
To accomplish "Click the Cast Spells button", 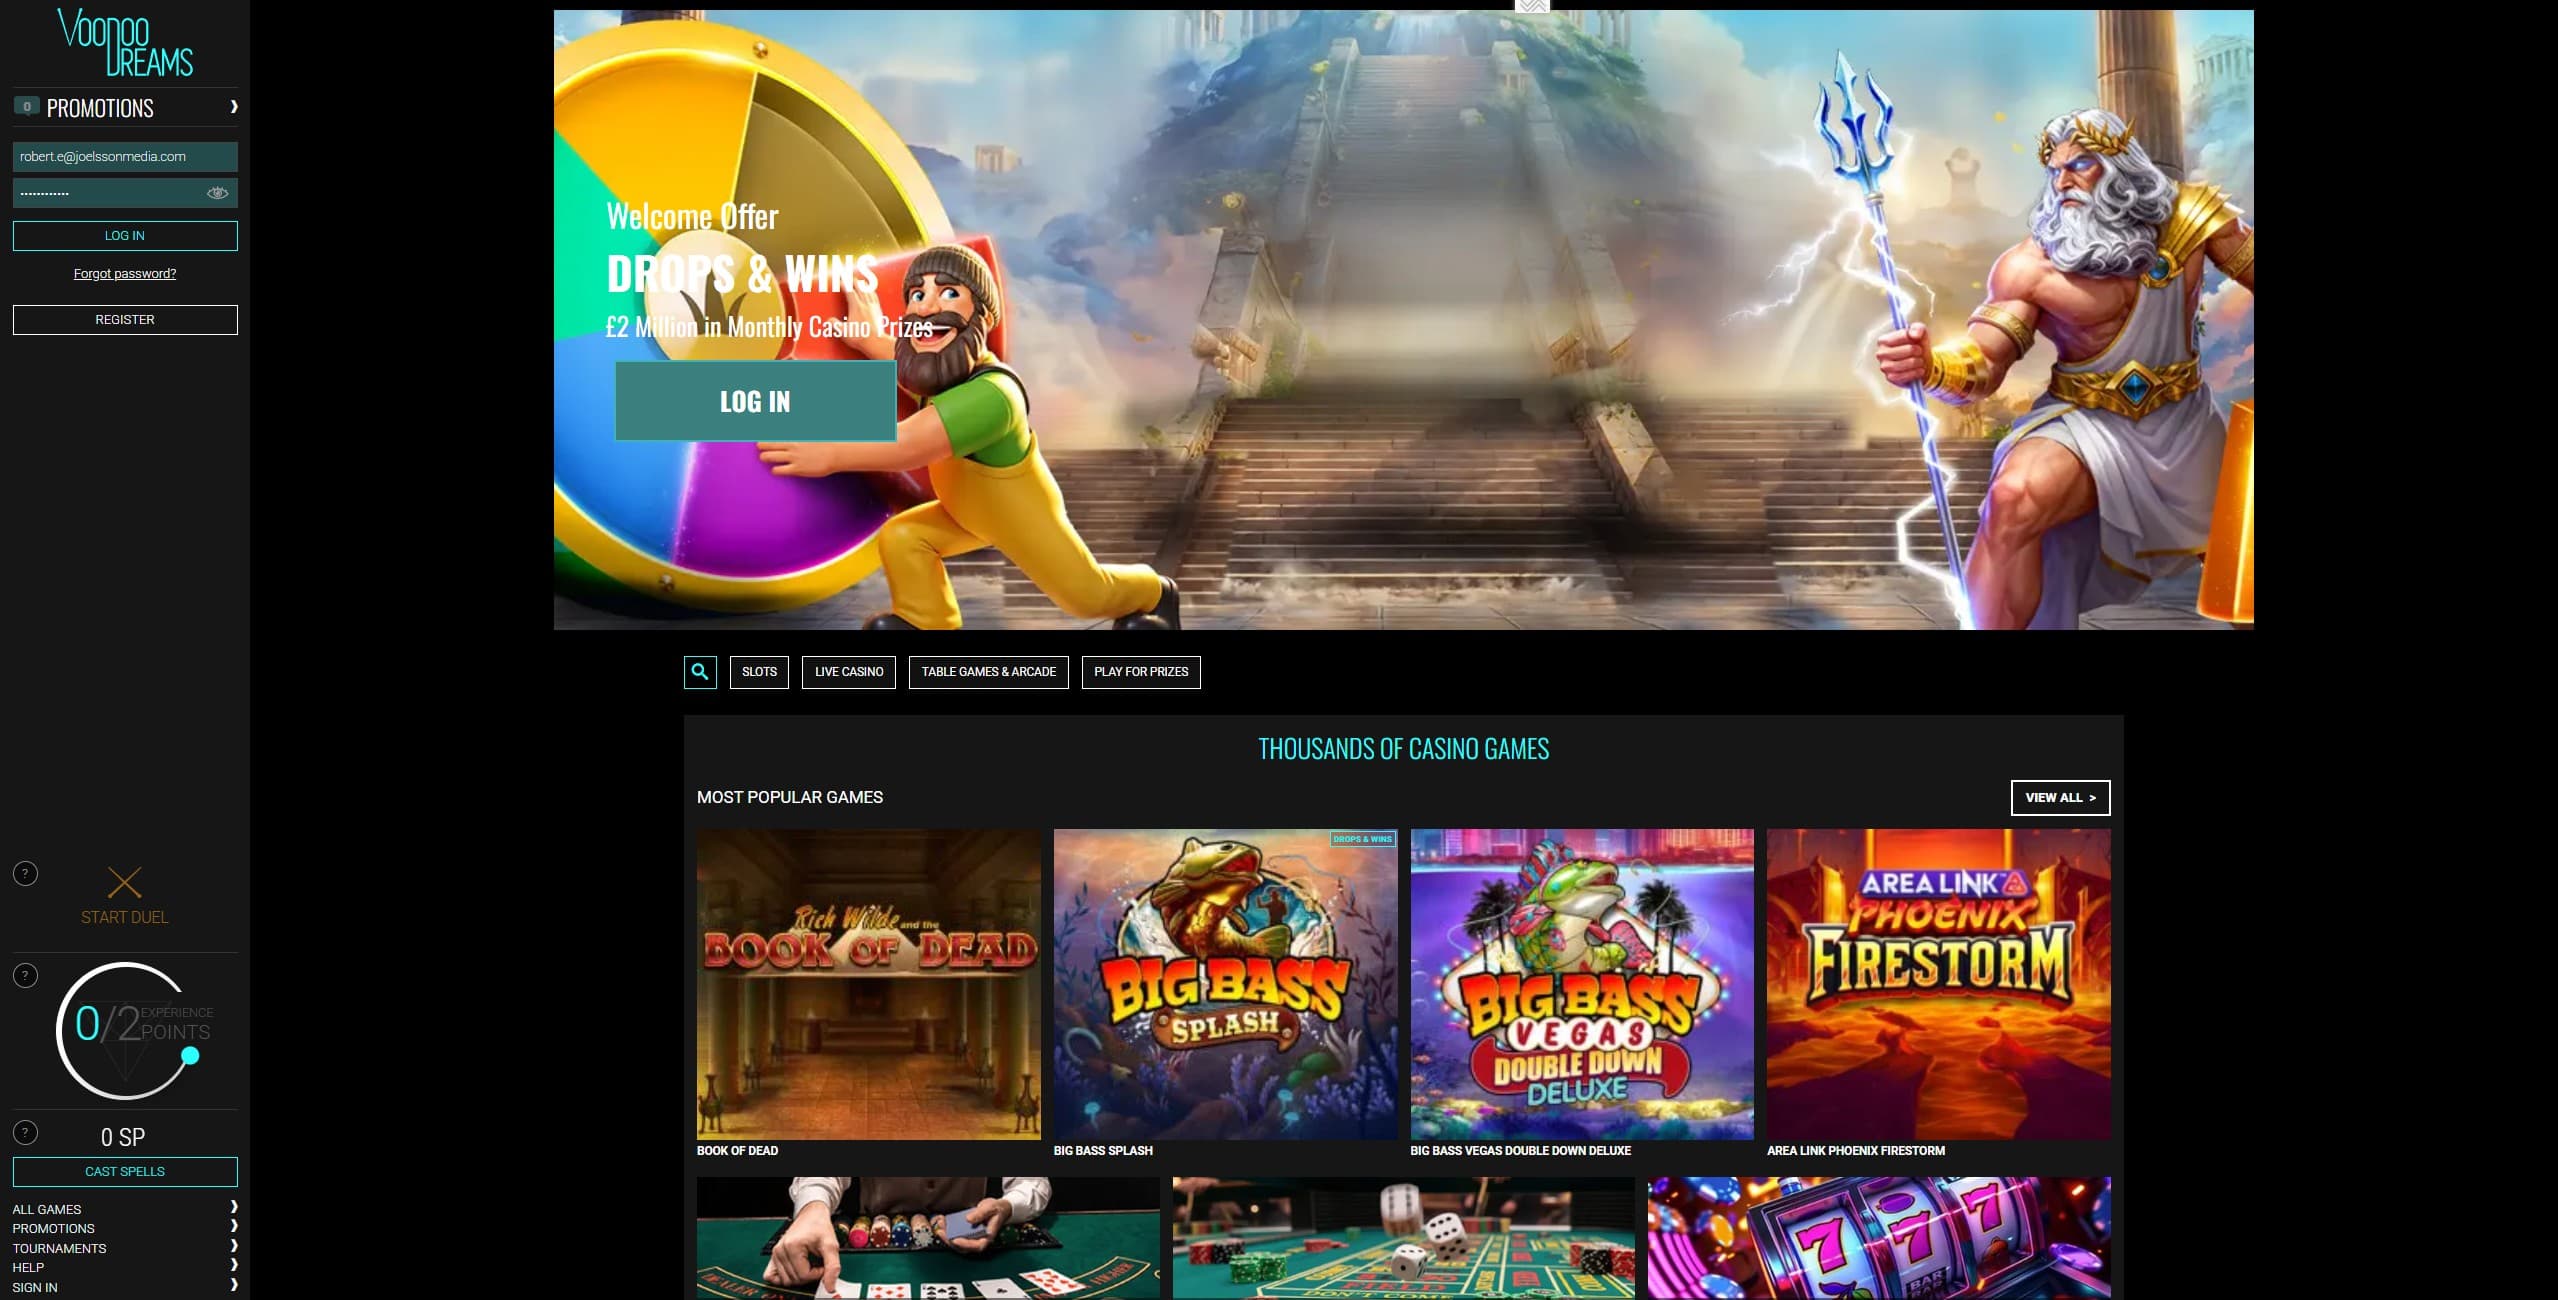I will [125, 1172].
